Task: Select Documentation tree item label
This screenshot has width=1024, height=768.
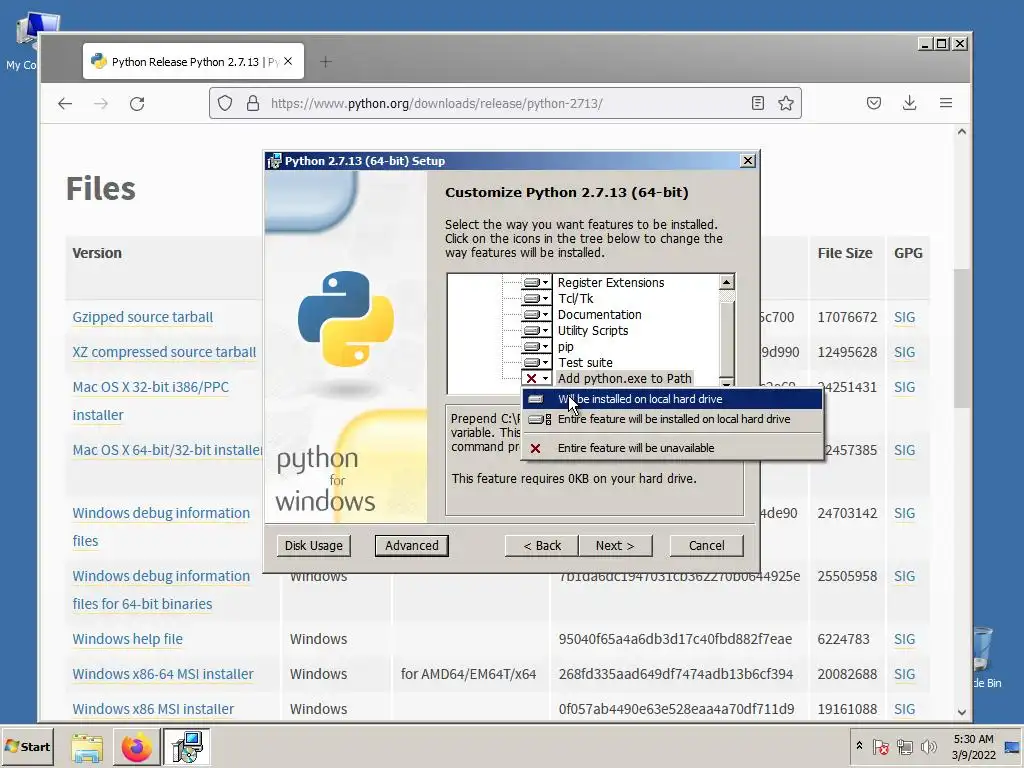Action: click(x=600, y=315)
